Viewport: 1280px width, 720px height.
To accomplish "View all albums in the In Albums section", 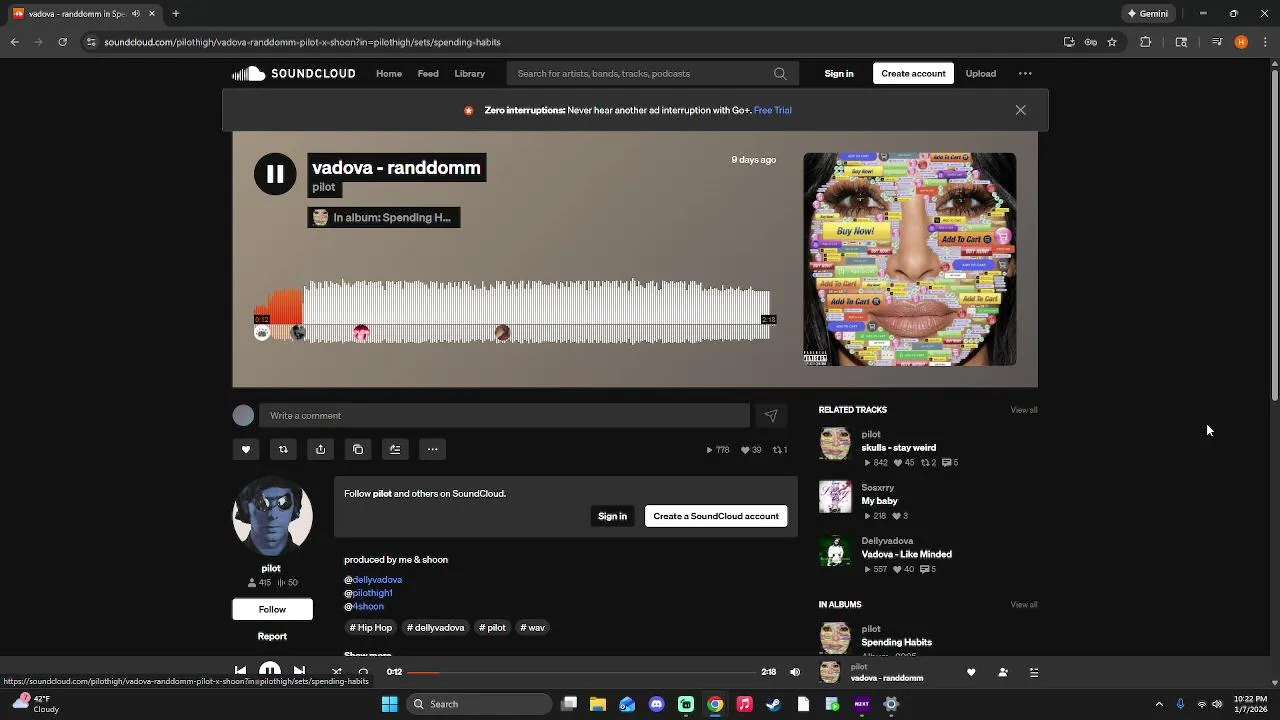I will pos(1024,605).
